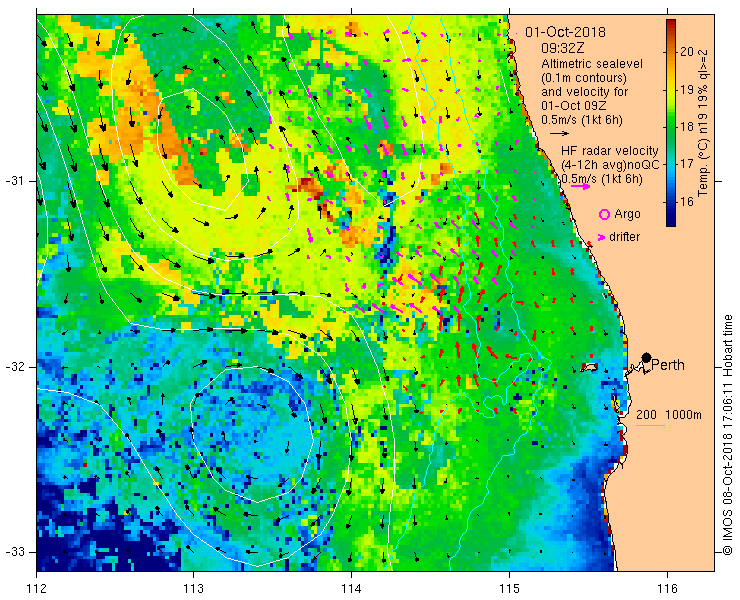This screenshot has height=600, width=740.
Task: Click the 19 label on temperature scale
Action: pyautogui.click(x=687, y=89)
